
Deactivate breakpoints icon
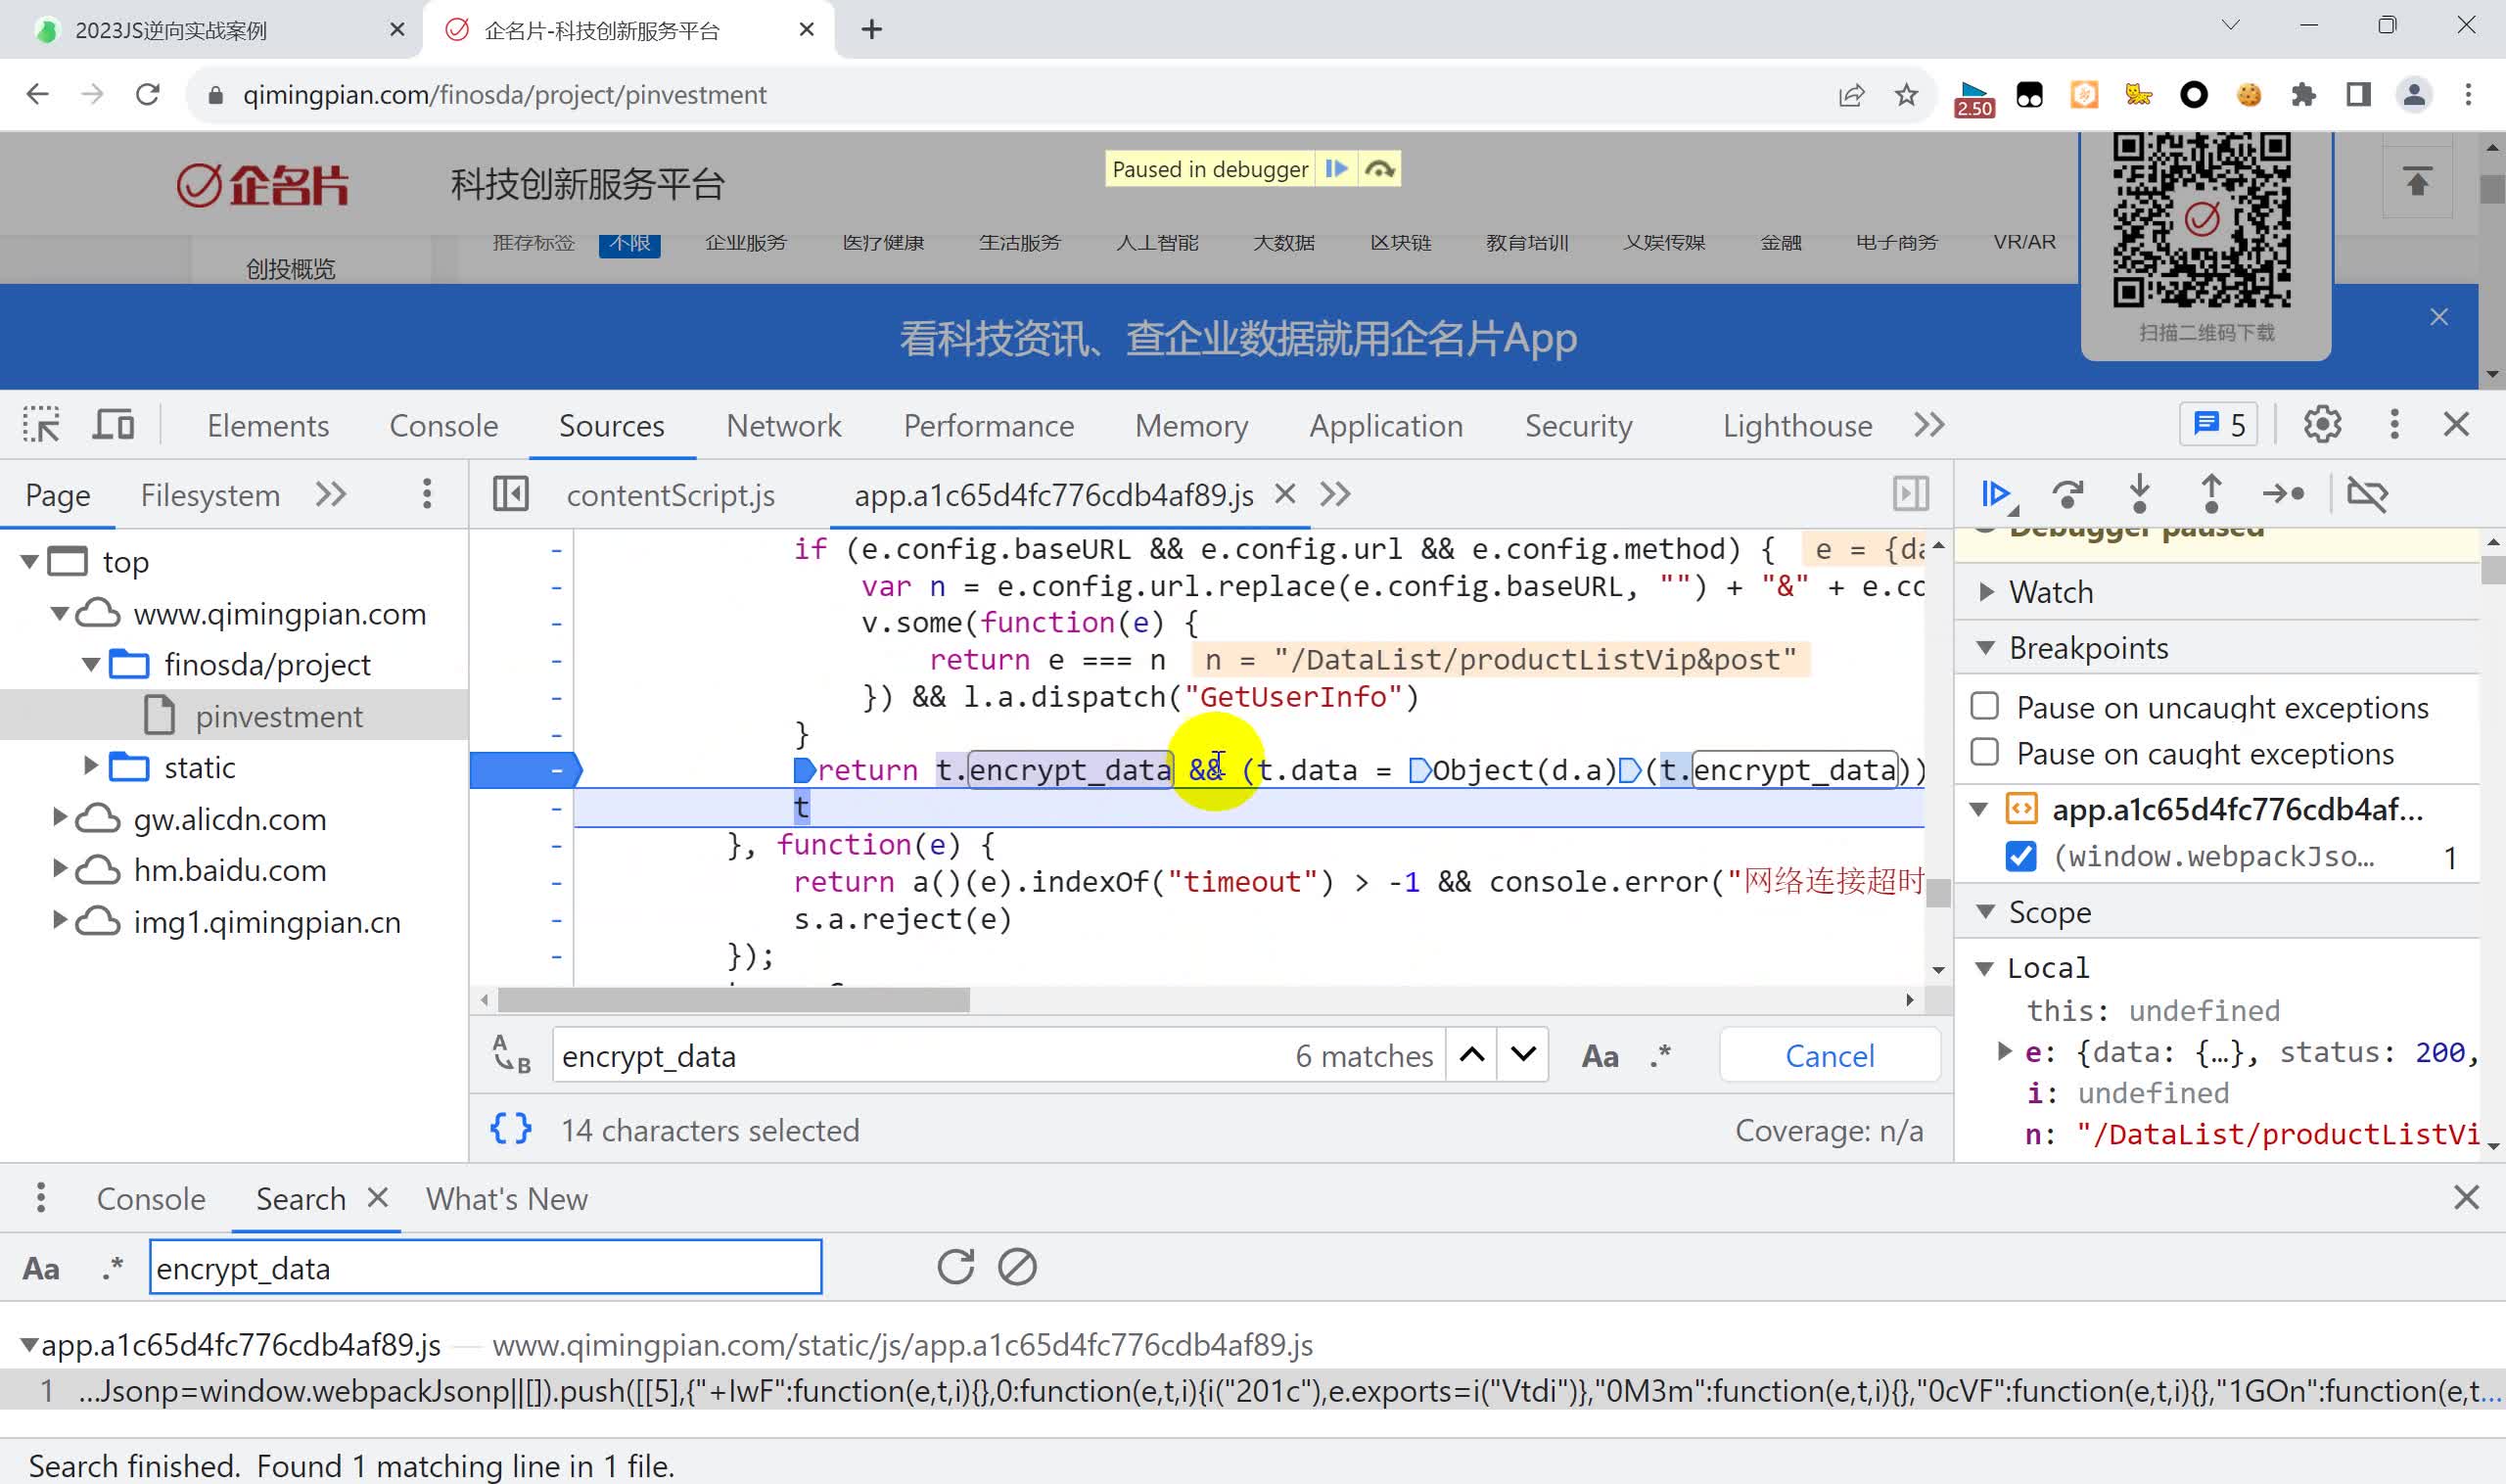pyautogui.click(x=2367, y=494)
